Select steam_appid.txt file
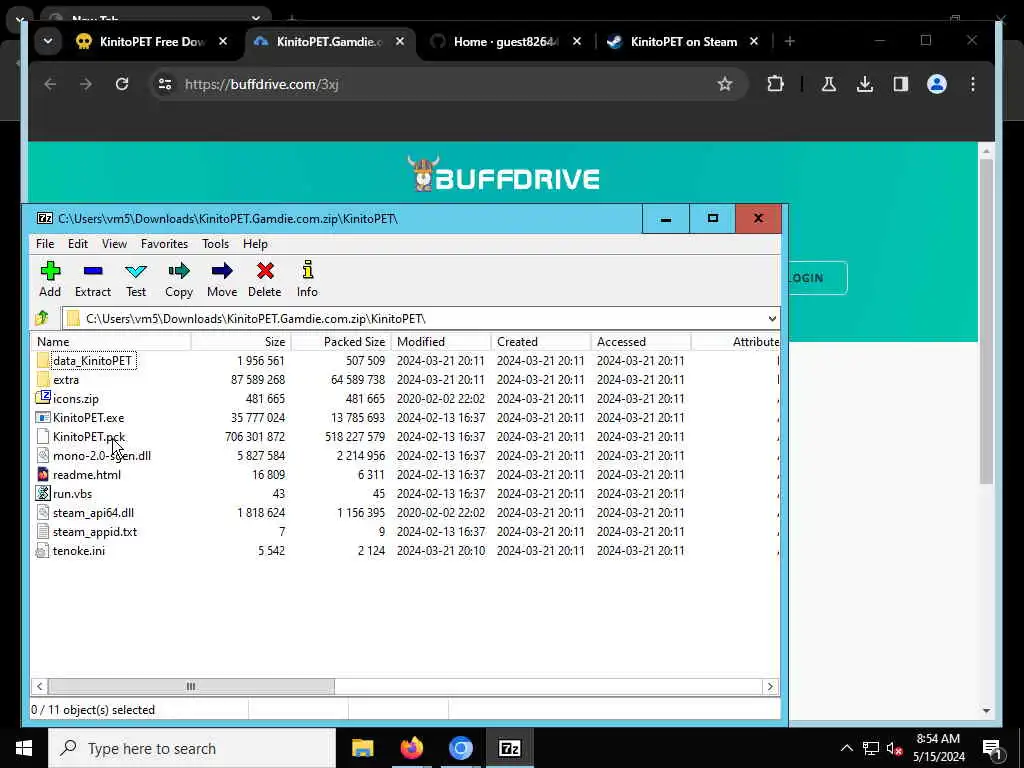The width and height of the screenshot is (1024, 768). (95, 532)
